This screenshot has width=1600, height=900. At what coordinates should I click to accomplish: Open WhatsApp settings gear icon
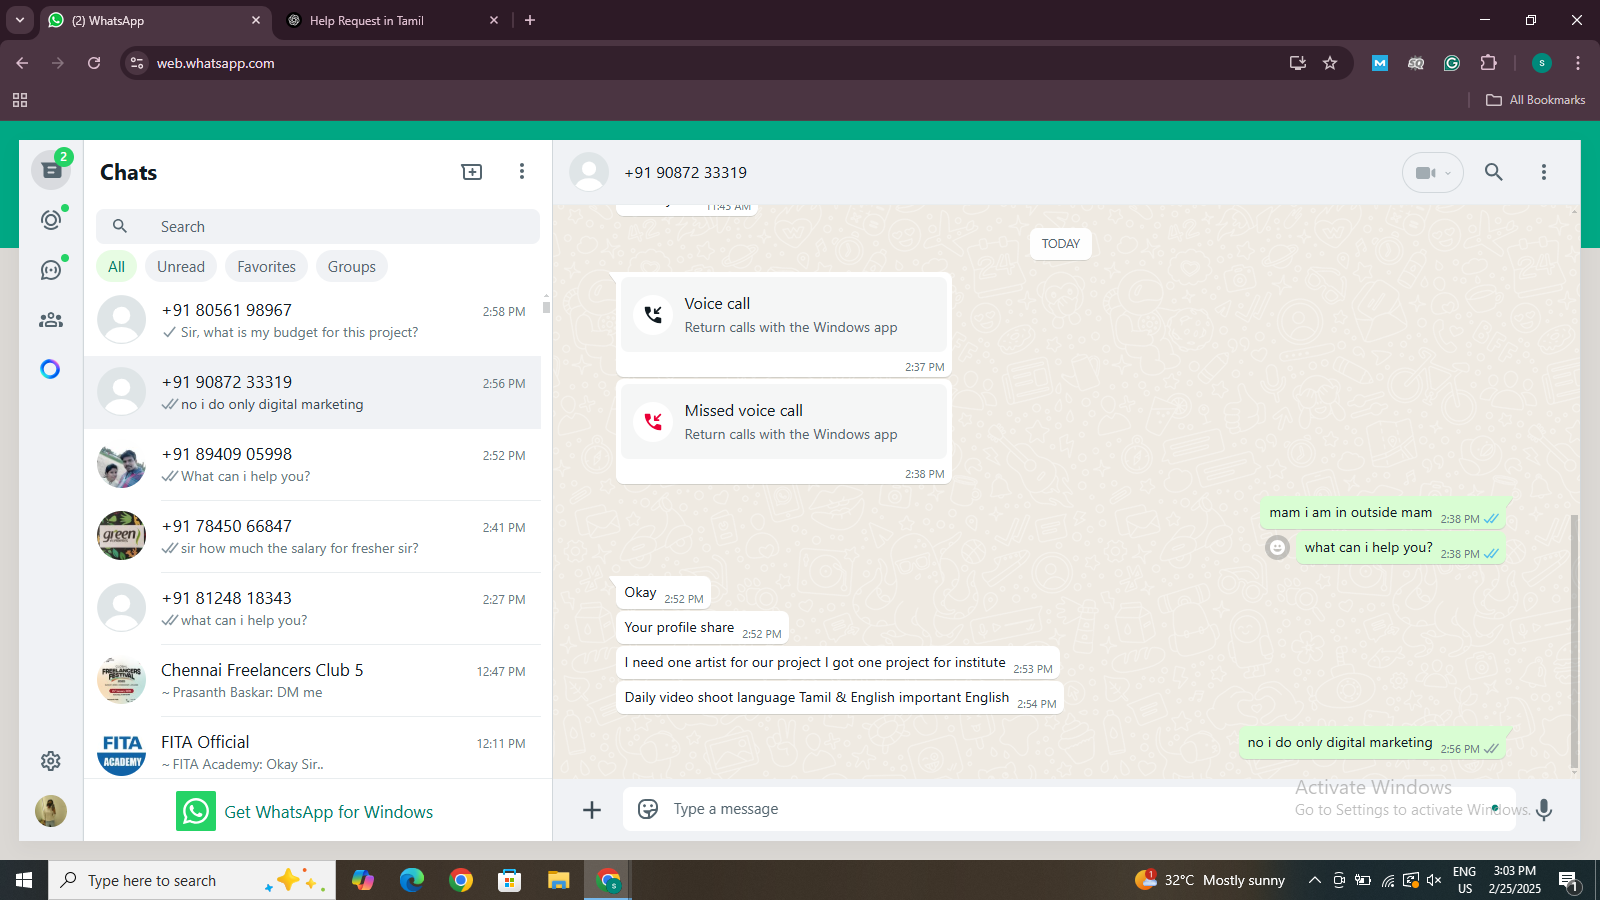coord(50,761)
